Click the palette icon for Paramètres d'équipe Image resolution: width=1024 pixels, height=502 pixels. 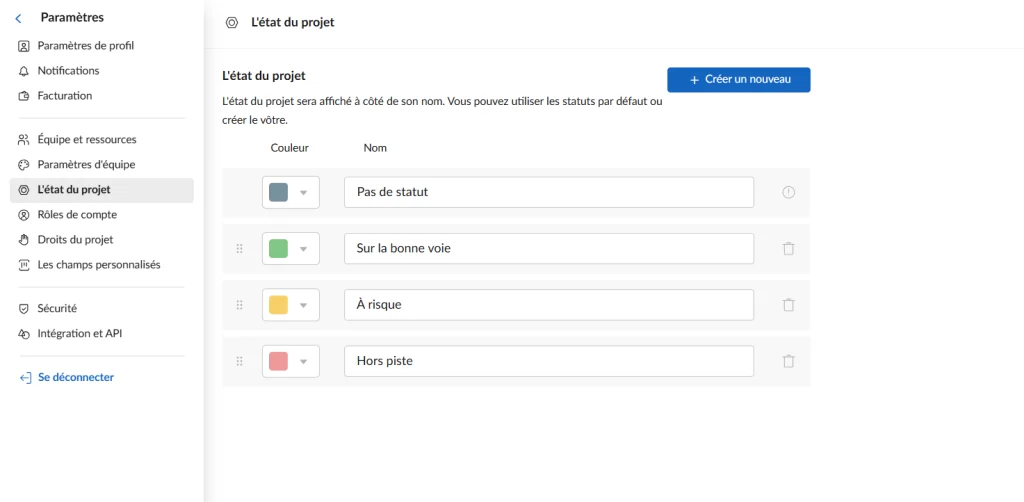click(24, 165)
